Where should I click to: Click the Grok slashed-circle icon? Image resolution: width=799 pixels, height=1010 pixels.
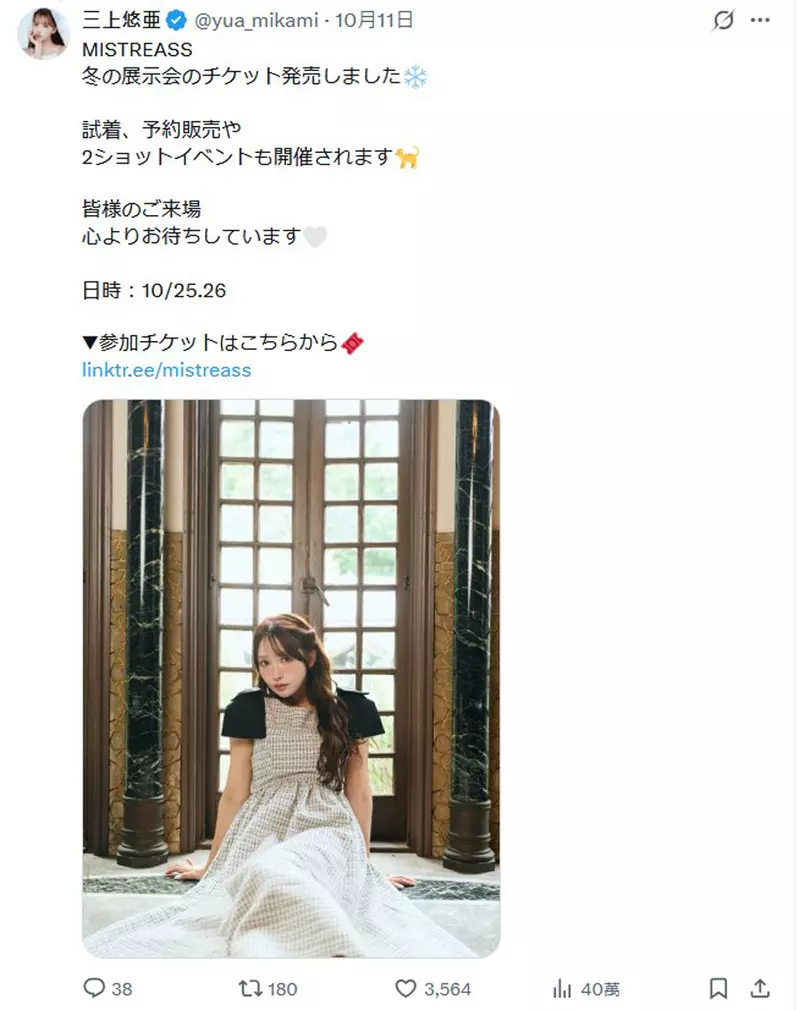click(x=723, y=20)
